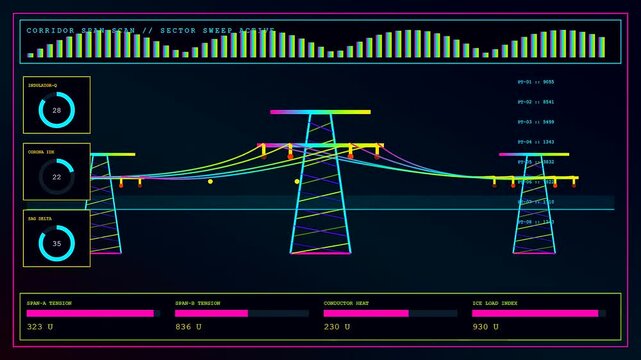The image size is (641, 360).
Task: Click the "CORONA IDX" gauge label
Action: pos(41,152)
